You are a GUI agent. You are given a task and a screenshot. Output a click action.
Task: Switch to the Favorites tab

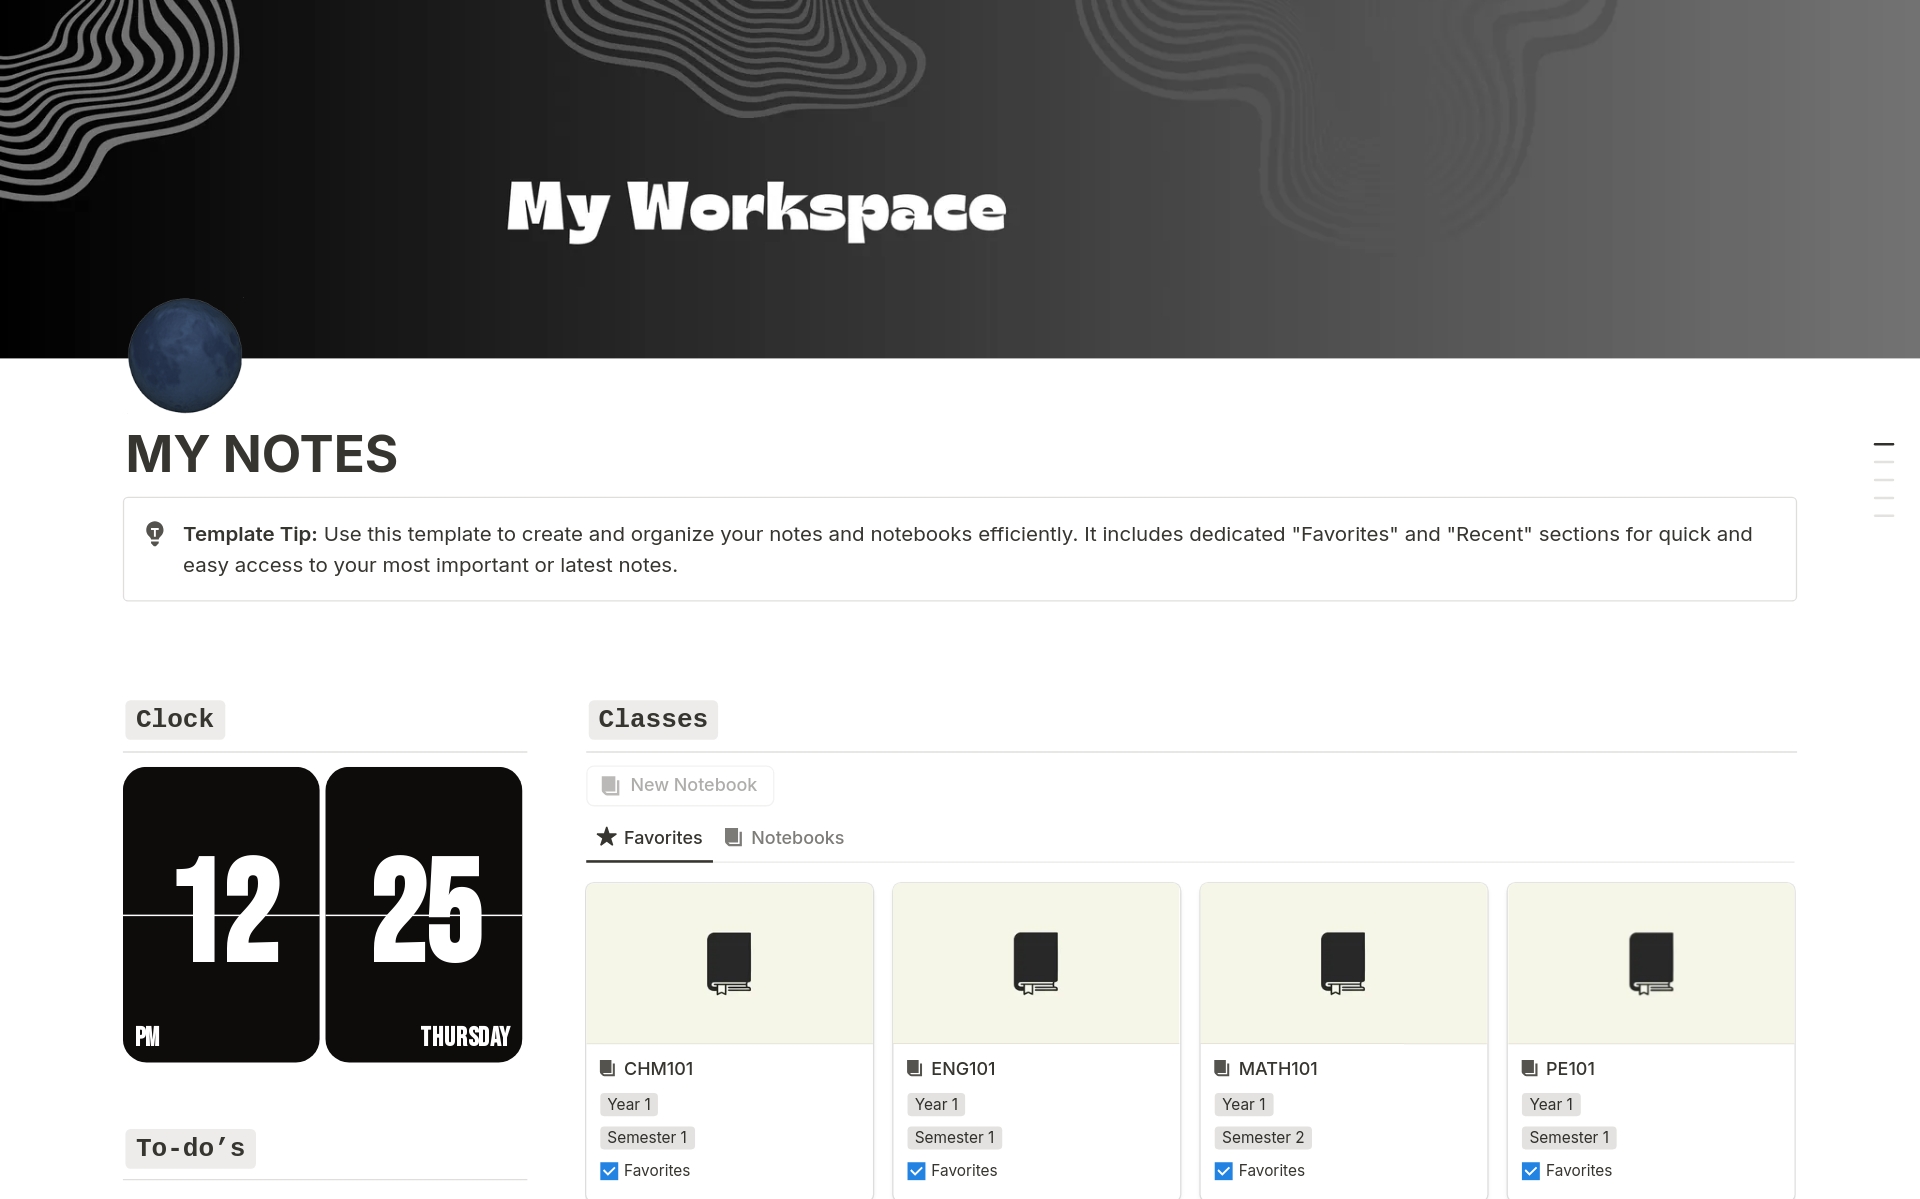pos(662,837)
